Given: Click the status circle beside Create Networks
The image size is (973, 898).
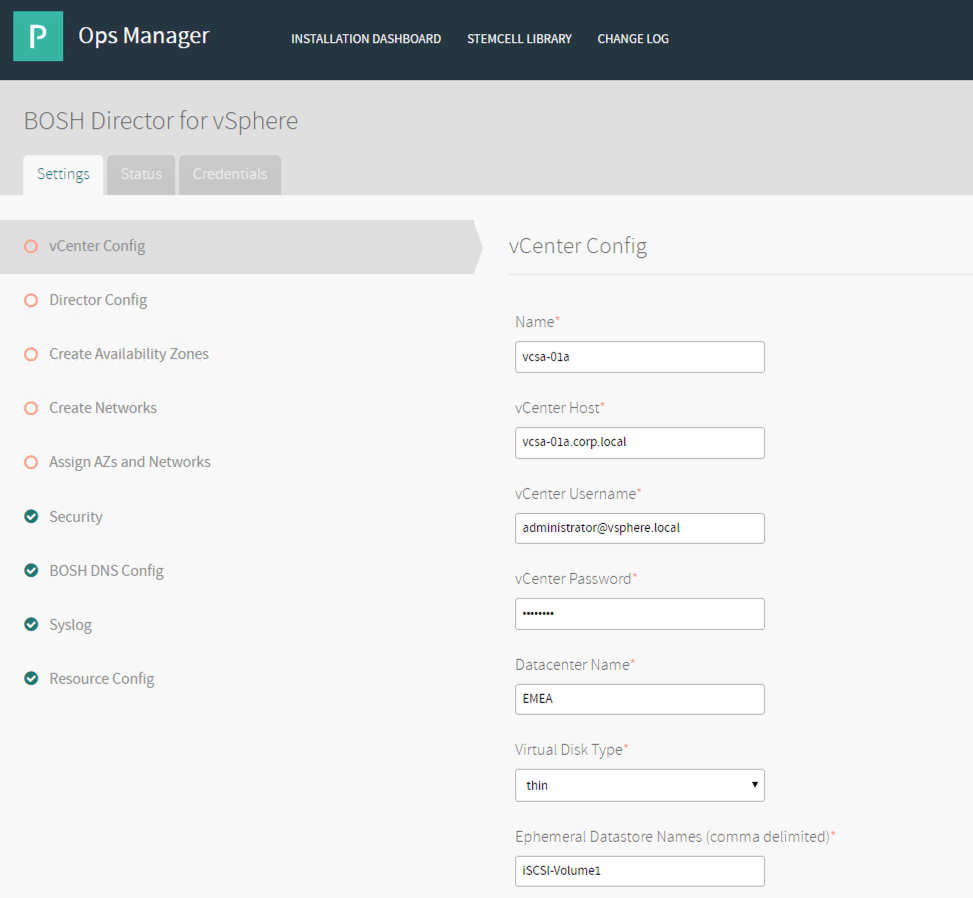Looking at the screenshot, I should [x=31, y=408].
